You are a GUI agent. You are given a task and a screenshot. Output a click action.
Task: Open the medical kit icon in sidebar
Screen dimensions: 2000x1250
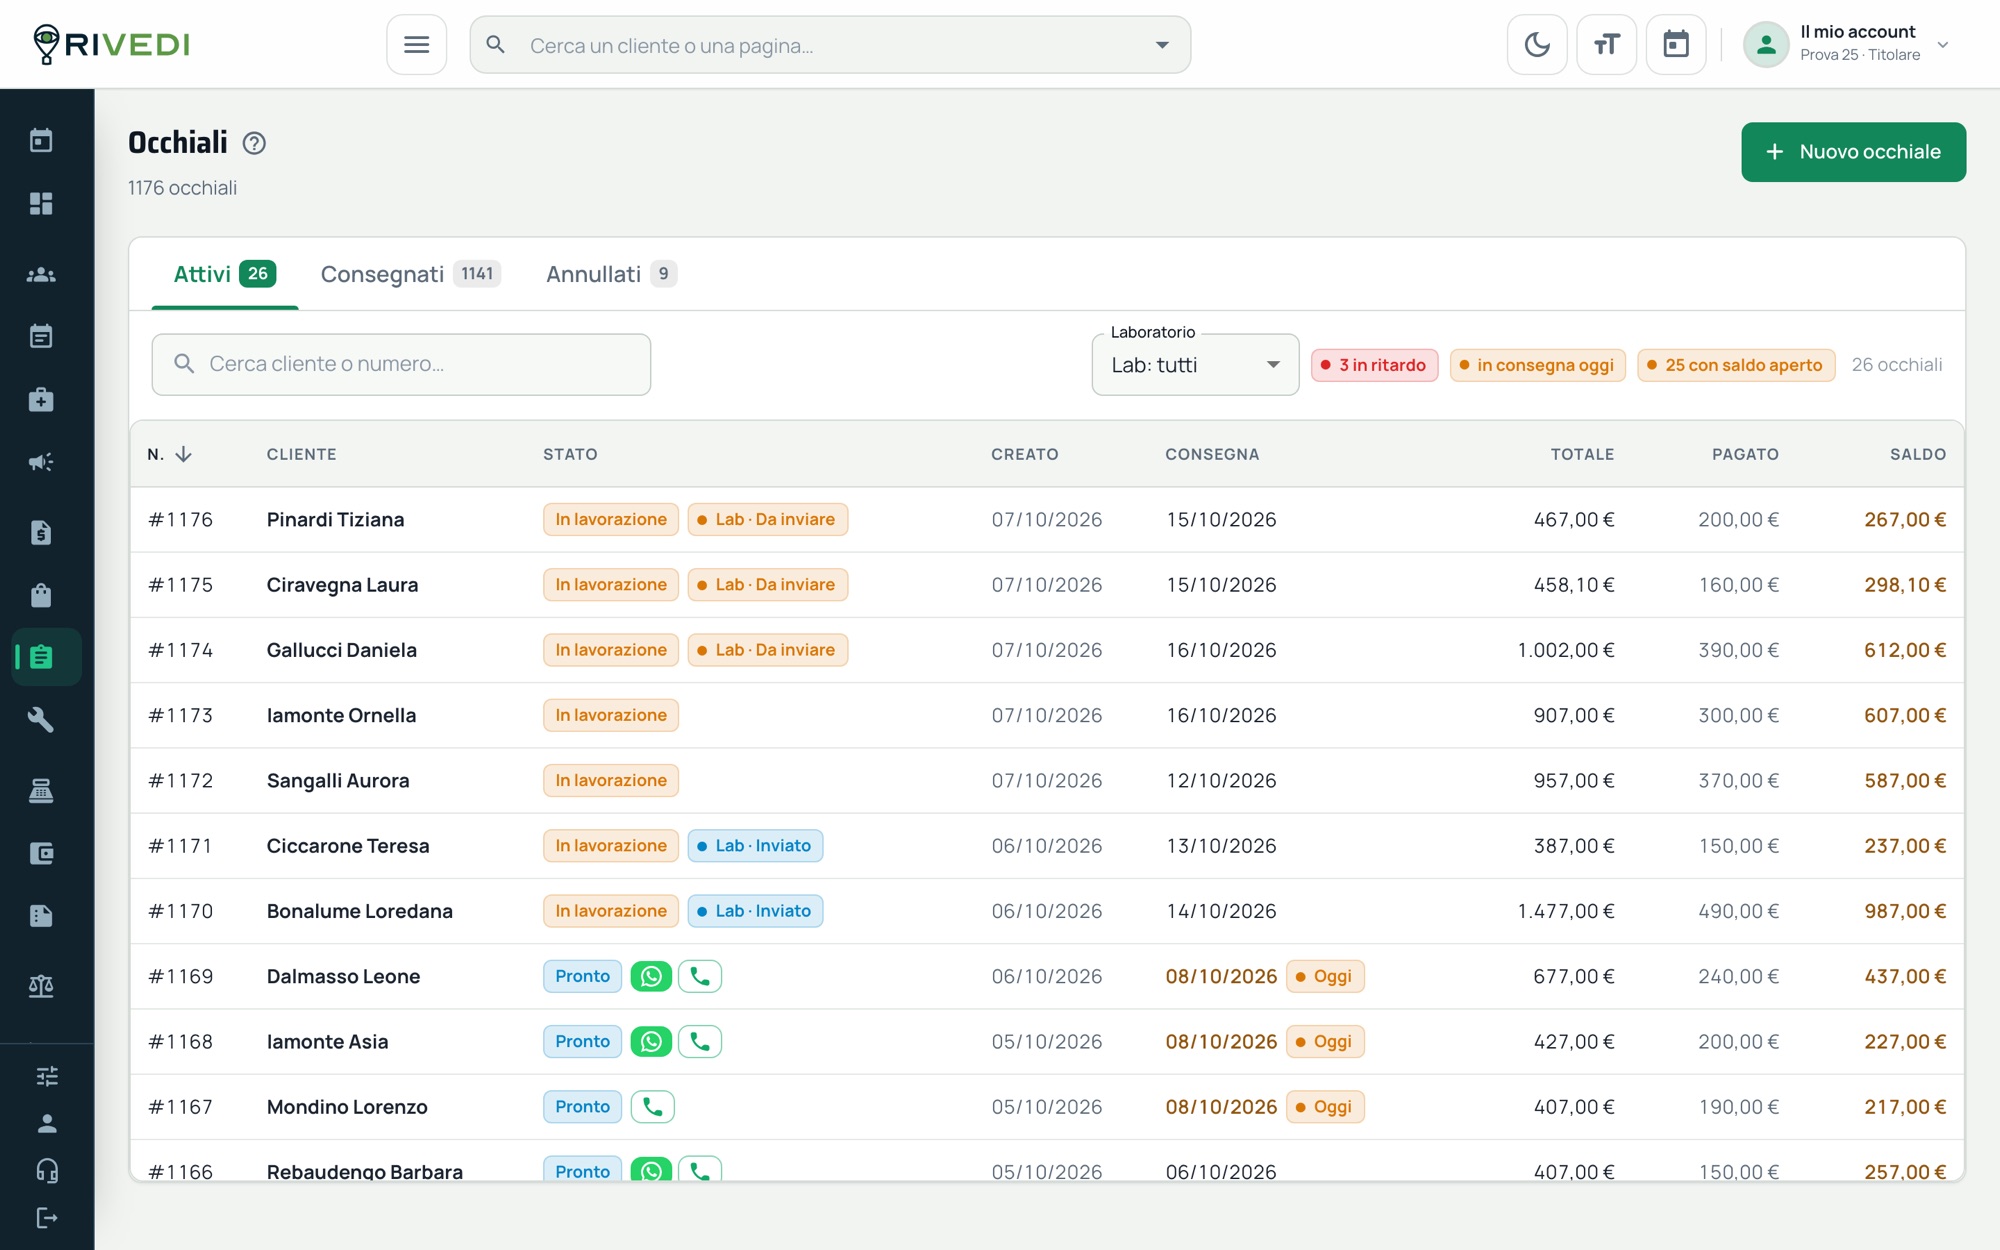41,400
